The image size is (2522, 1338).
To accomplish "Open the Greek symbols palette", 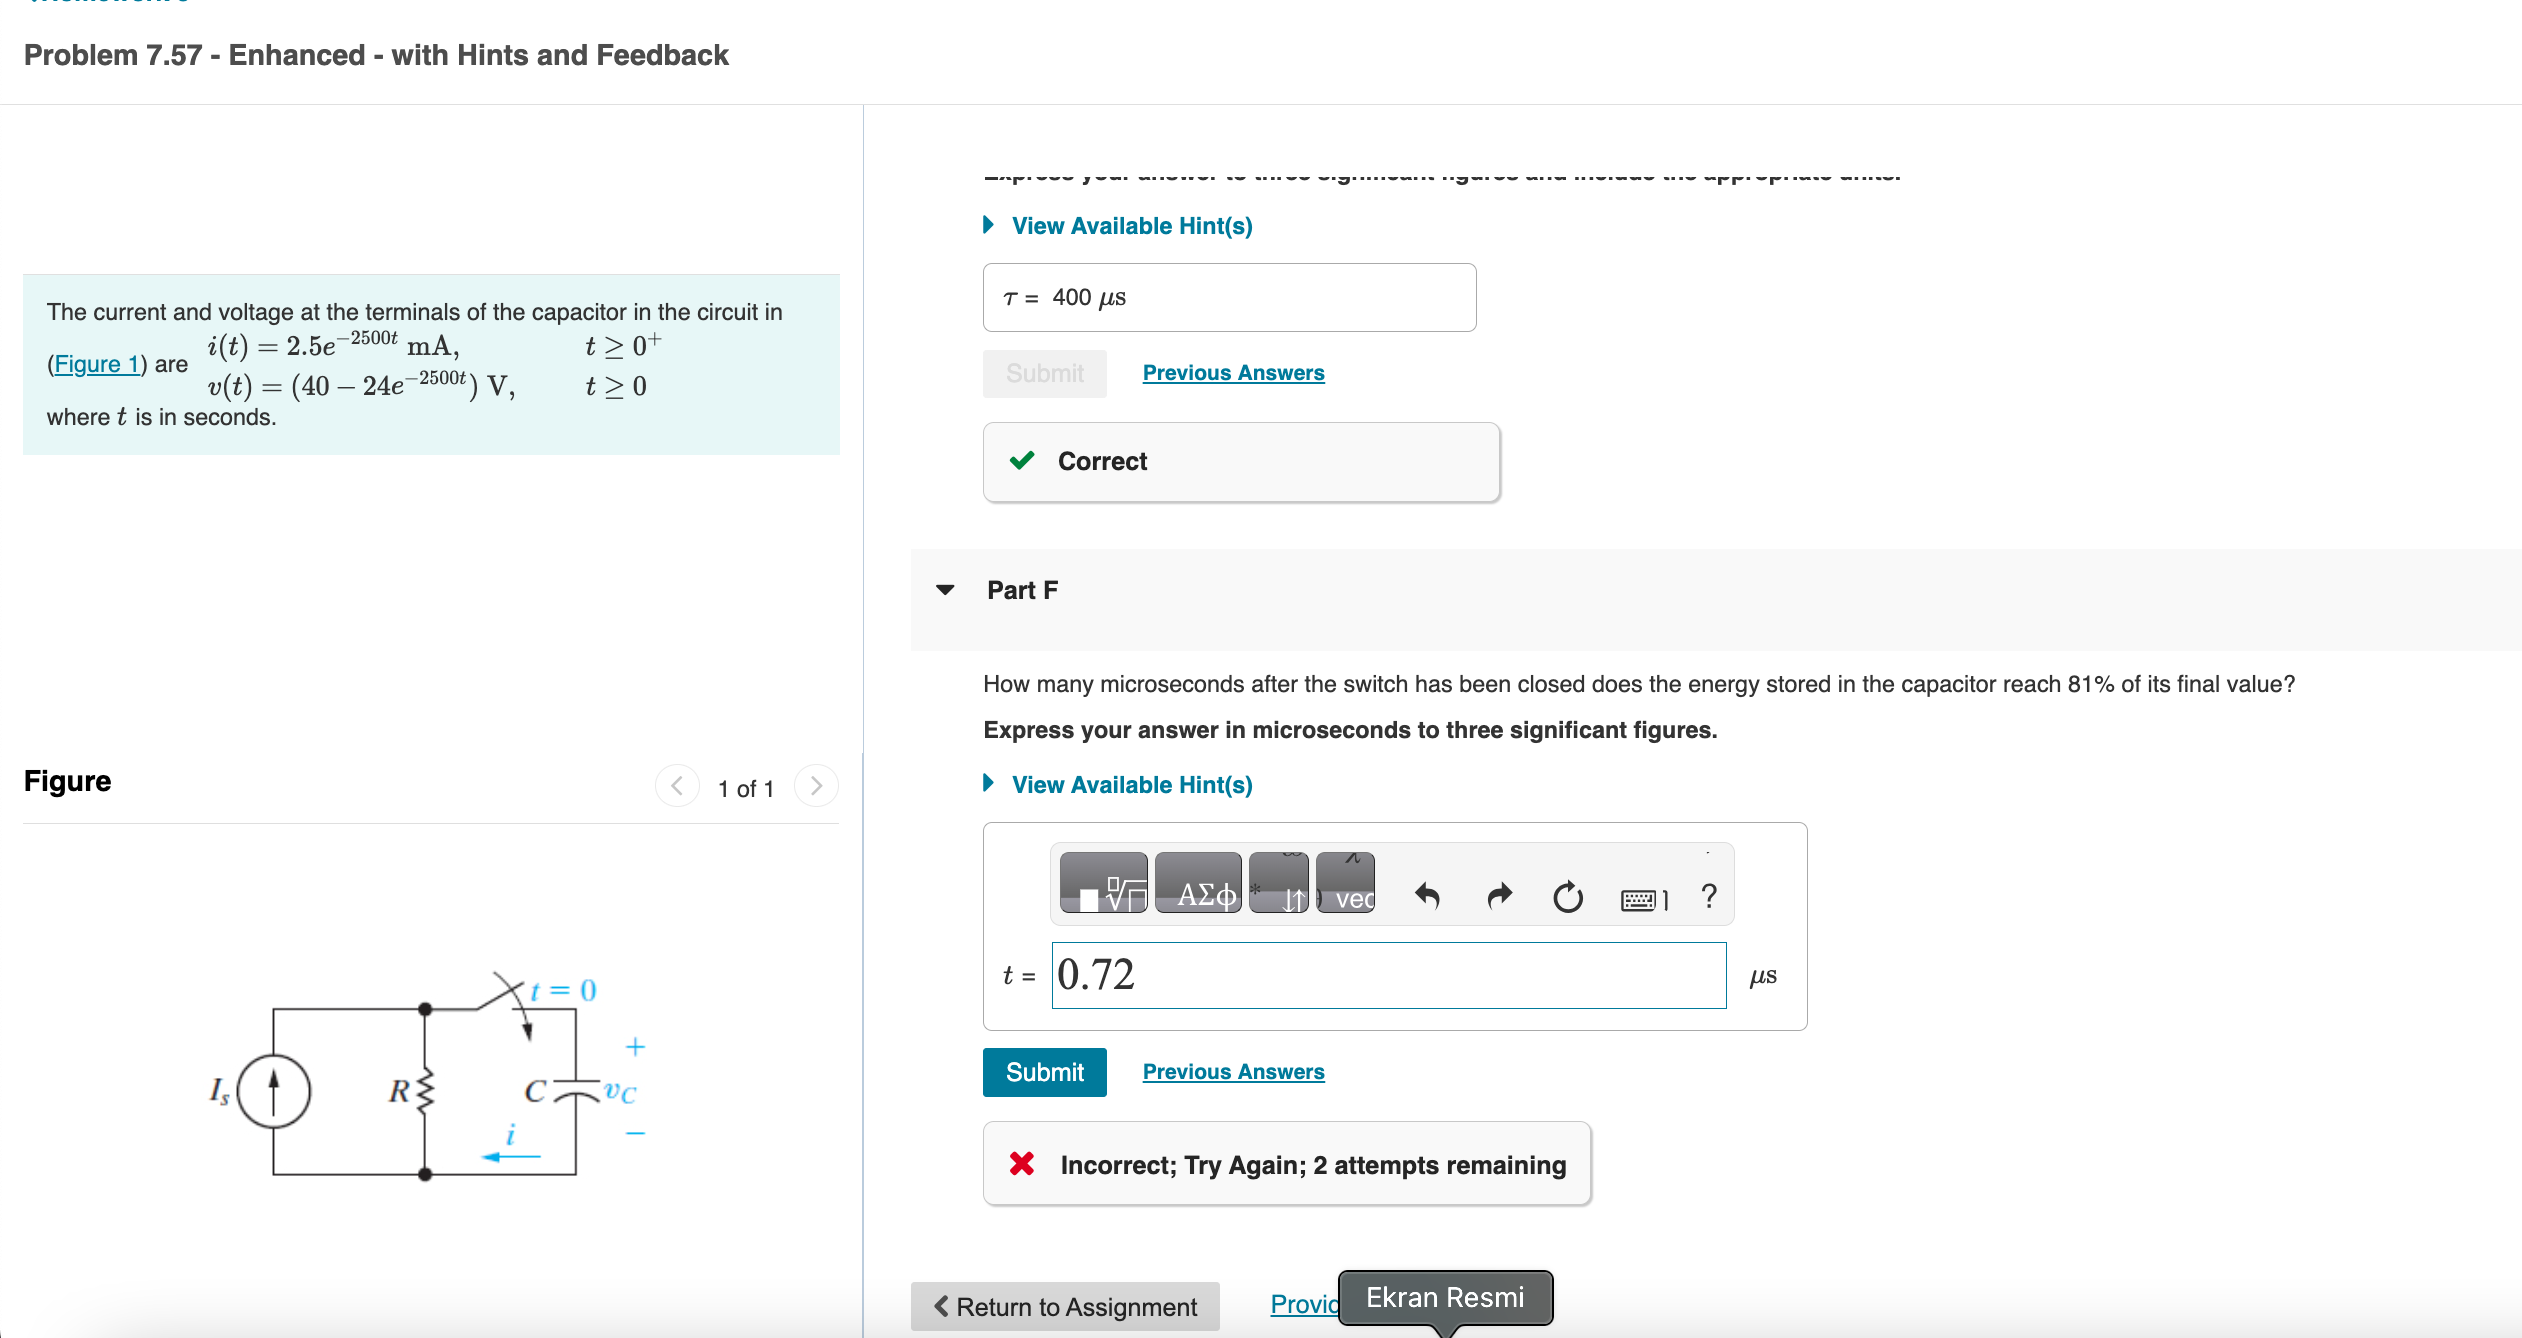I will (x=1198, y=884).
